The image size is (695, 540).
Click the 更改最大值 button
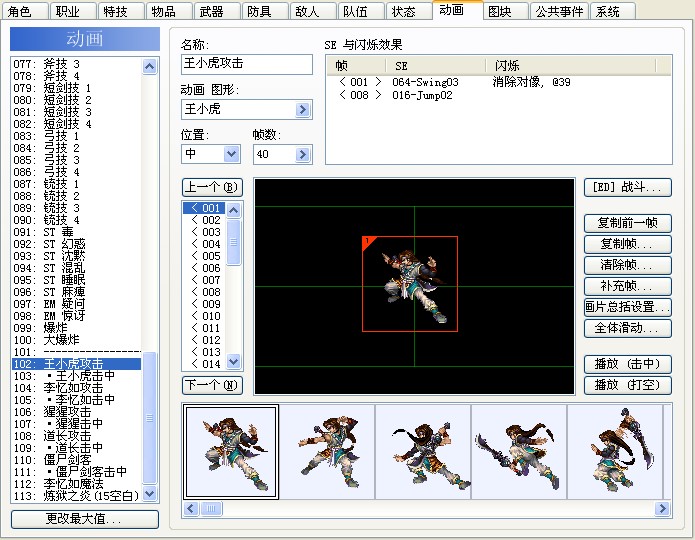pos(85,519)
